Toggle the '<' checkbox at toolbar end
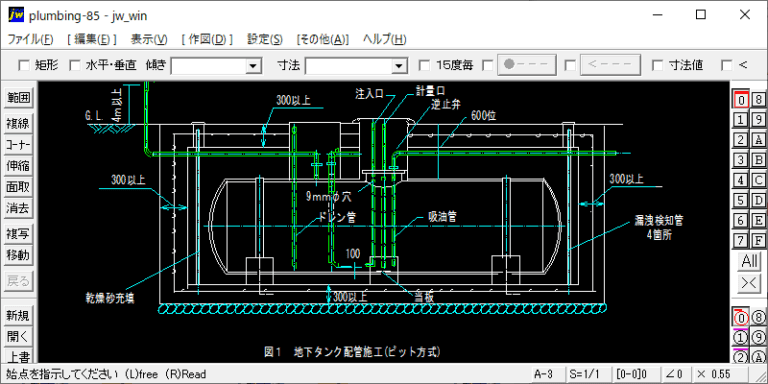The image size is (768, 384). tap(727, 65)
